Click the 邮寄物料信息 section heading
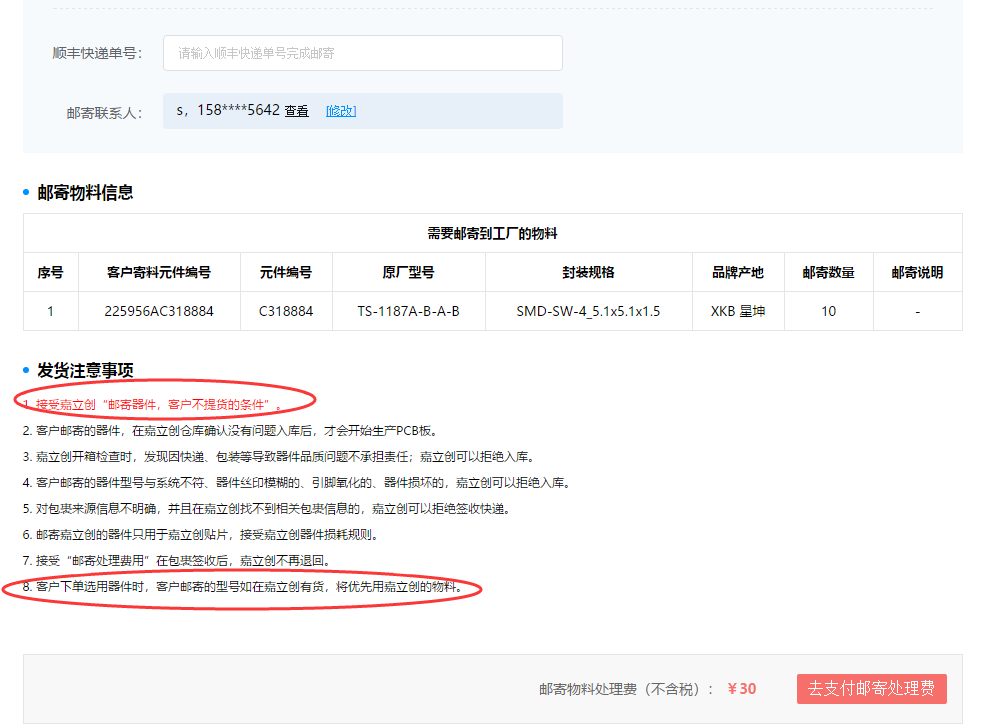The width and height of the screenshot is (988, 724). coord(85,193)
